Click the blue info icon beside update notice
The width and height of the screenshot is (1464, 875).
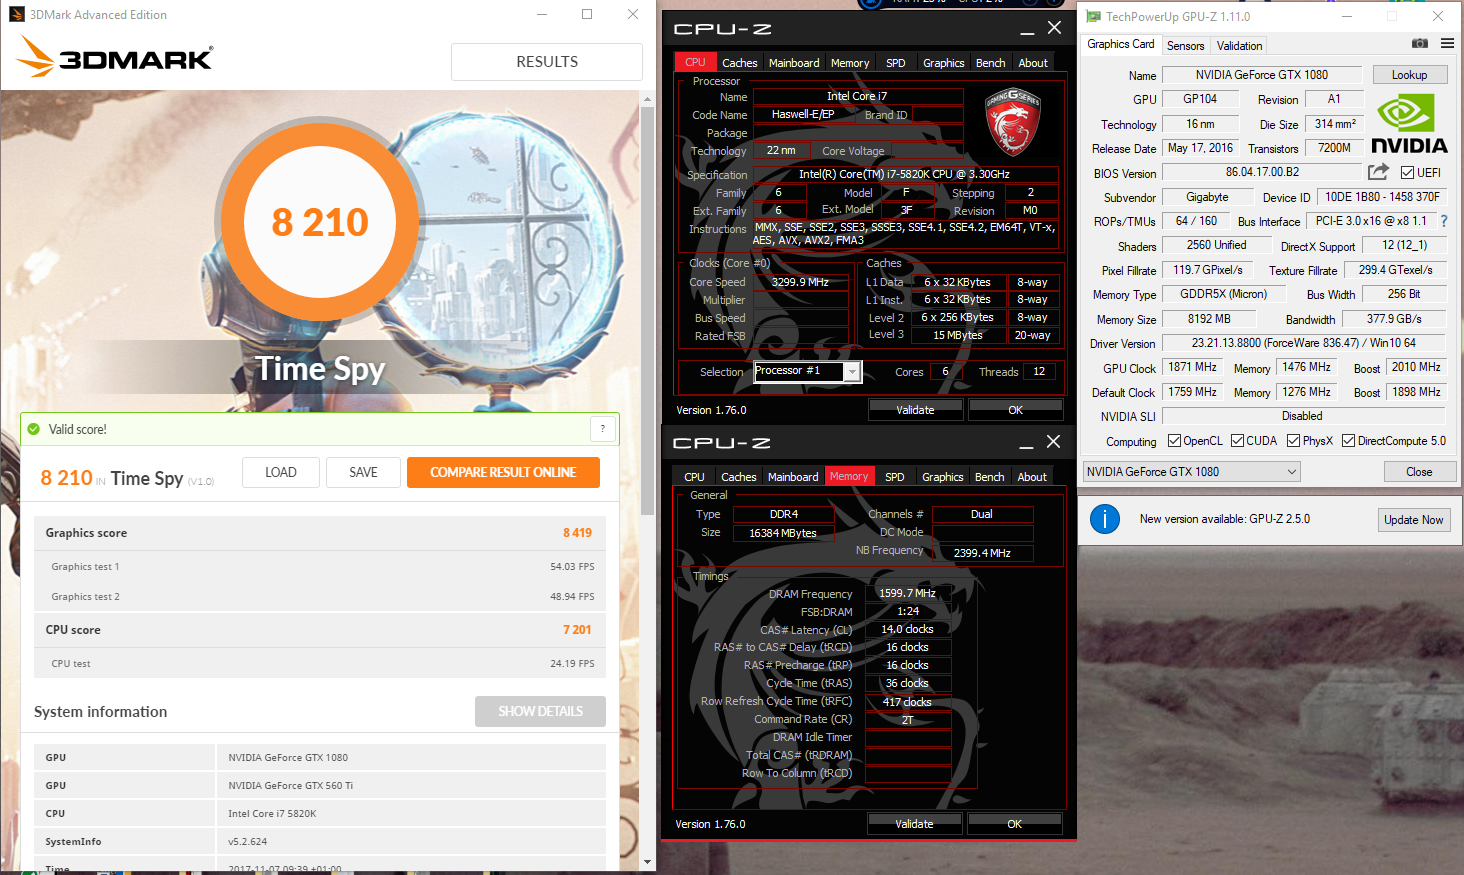point(1104,519)
